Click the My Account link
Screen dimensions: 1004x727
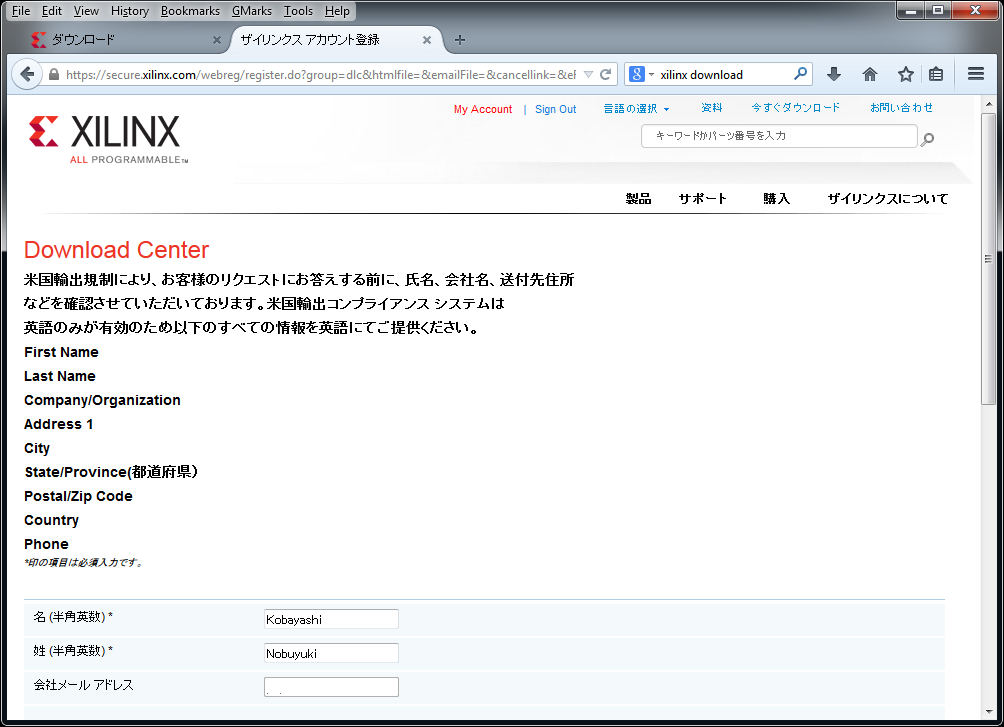(483, 109)
